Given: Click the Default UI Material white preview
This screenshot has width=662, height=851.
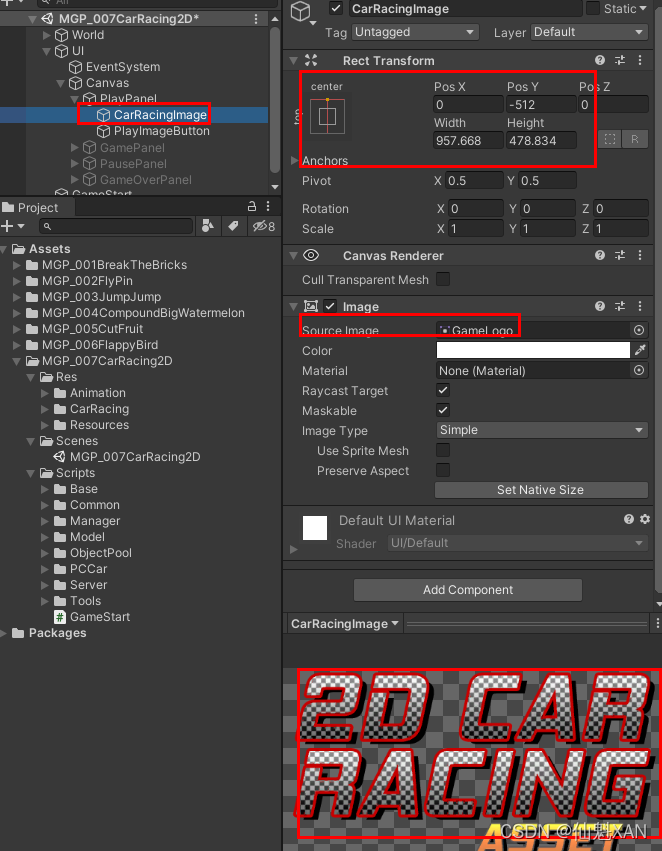Looking at the screenshot, I should pos(315,528).
